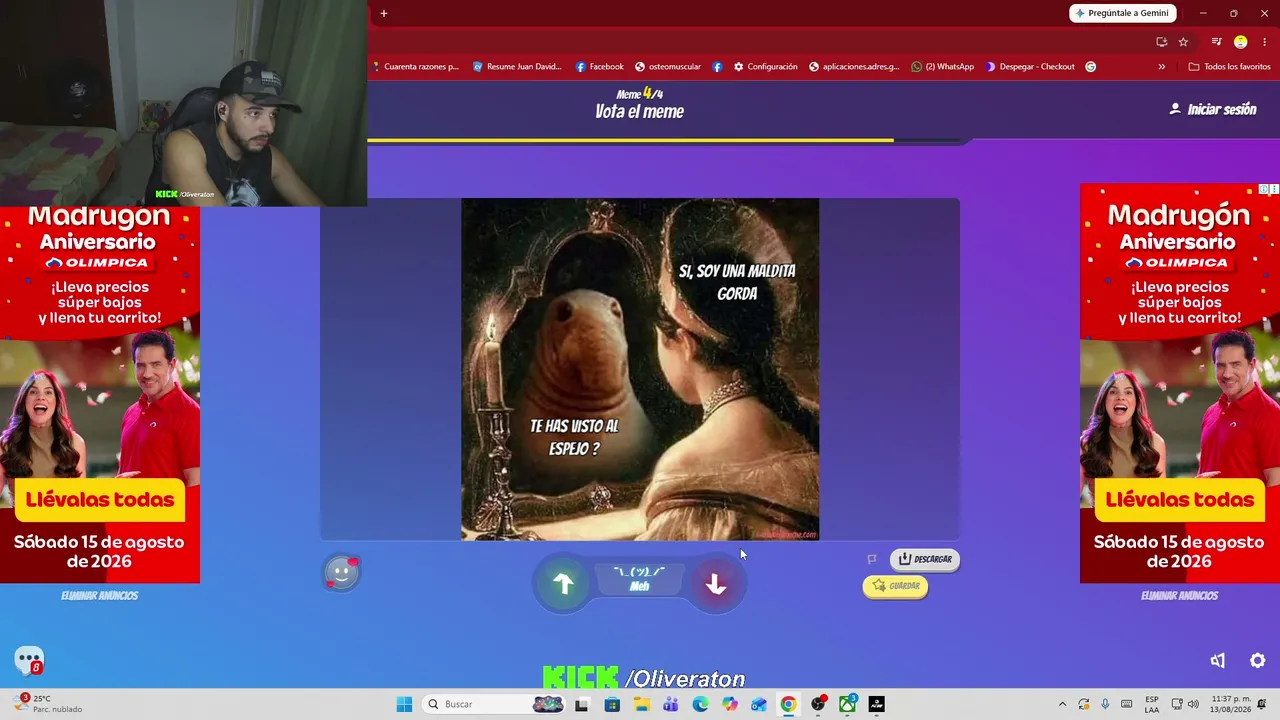Open the Xbox app on the taskbar
Viewport: 1280px width, 720px height.
tap(847, 704)
